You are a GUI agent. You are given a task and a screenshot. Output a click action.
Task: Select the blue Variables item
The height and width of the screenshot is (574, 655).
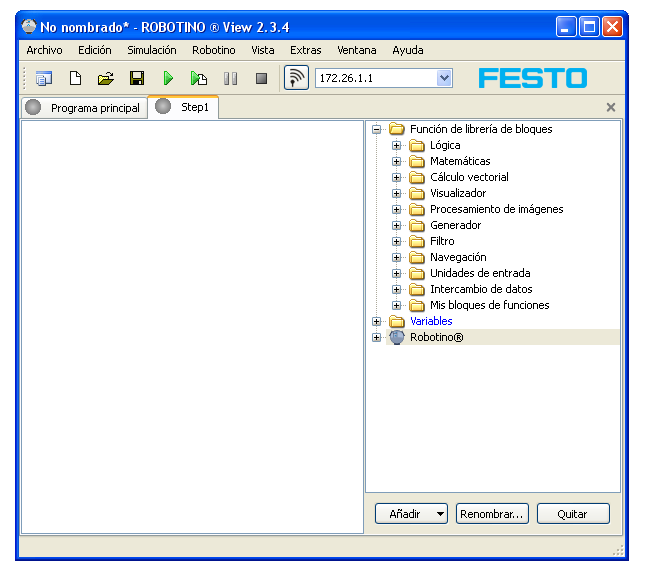click(431, 321)
